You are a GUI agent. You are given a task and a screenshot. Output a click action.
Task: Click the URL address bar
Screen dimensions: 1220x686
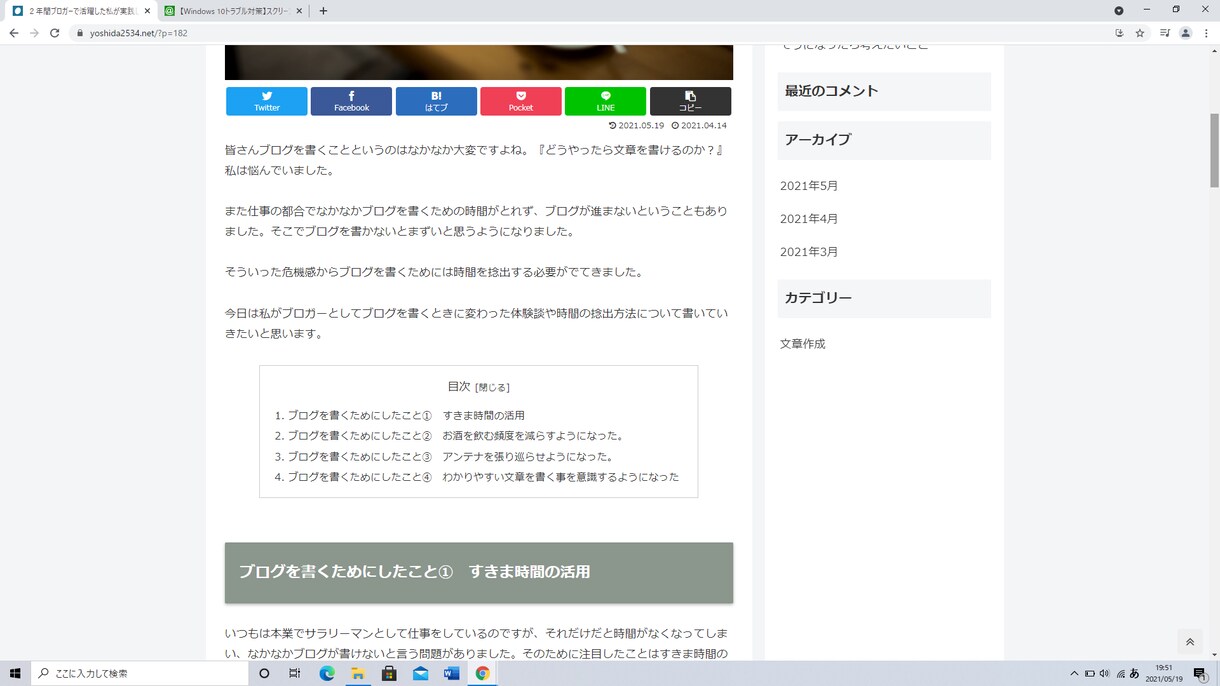click(x=590, y=33)
